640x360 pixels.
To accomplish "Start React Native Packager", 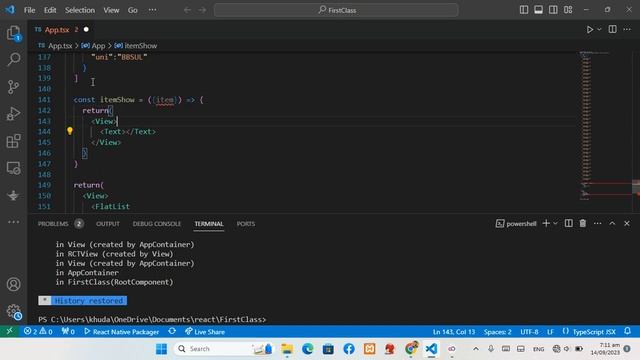I will 122,331.
